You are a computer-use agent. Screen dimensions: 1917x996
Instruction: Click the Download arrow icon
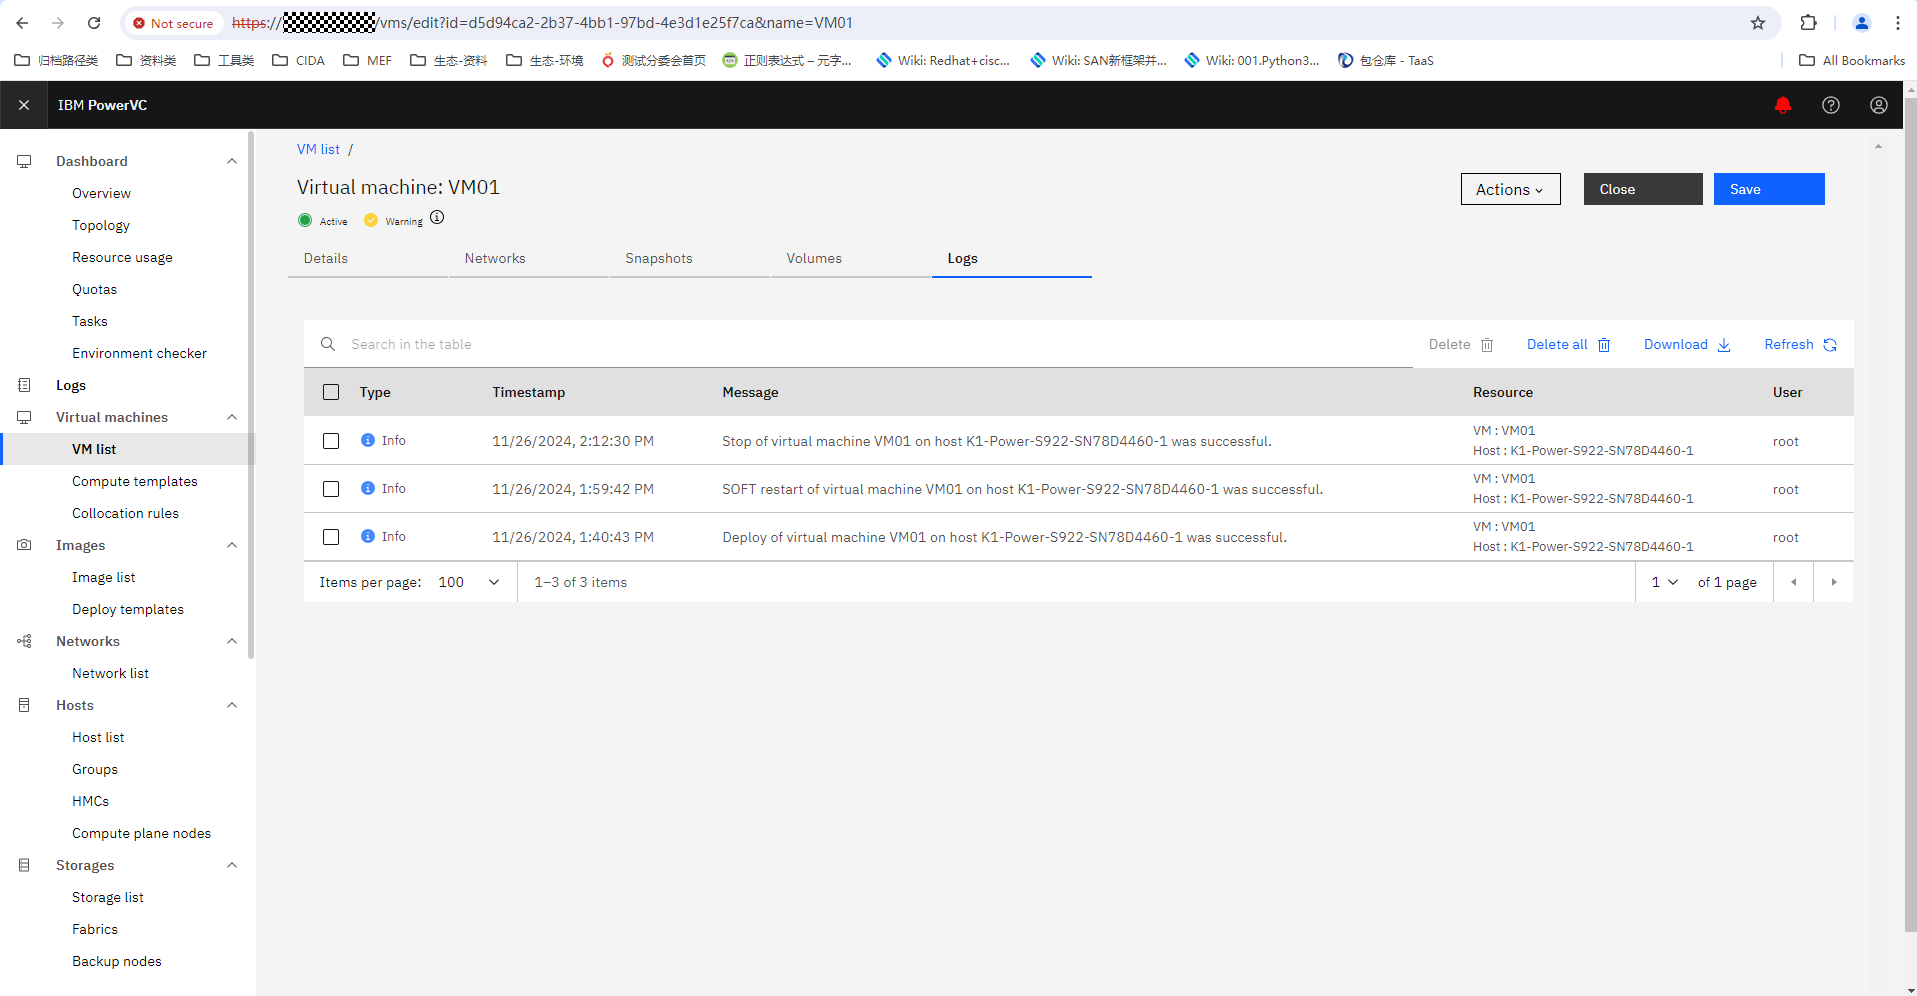[1724, 345]
